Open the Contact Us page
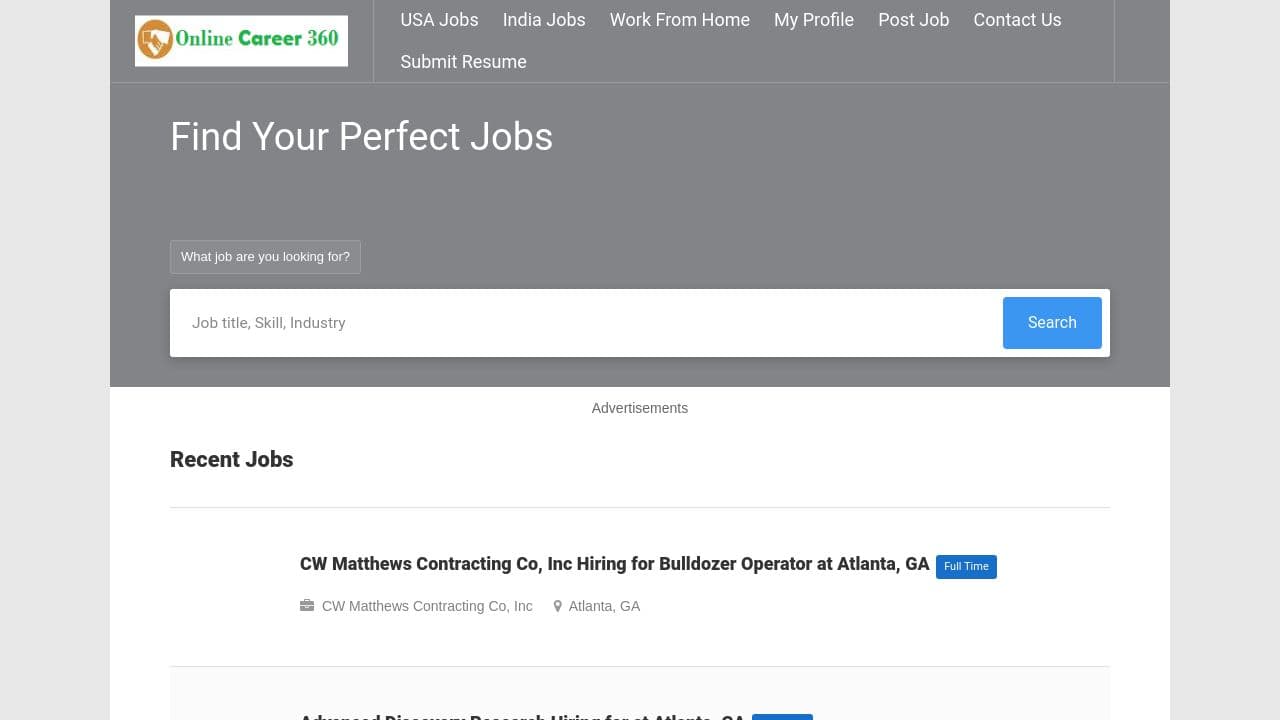Image resolution: width=1280 pixels, height=720 pixels. click(1017, 20)
